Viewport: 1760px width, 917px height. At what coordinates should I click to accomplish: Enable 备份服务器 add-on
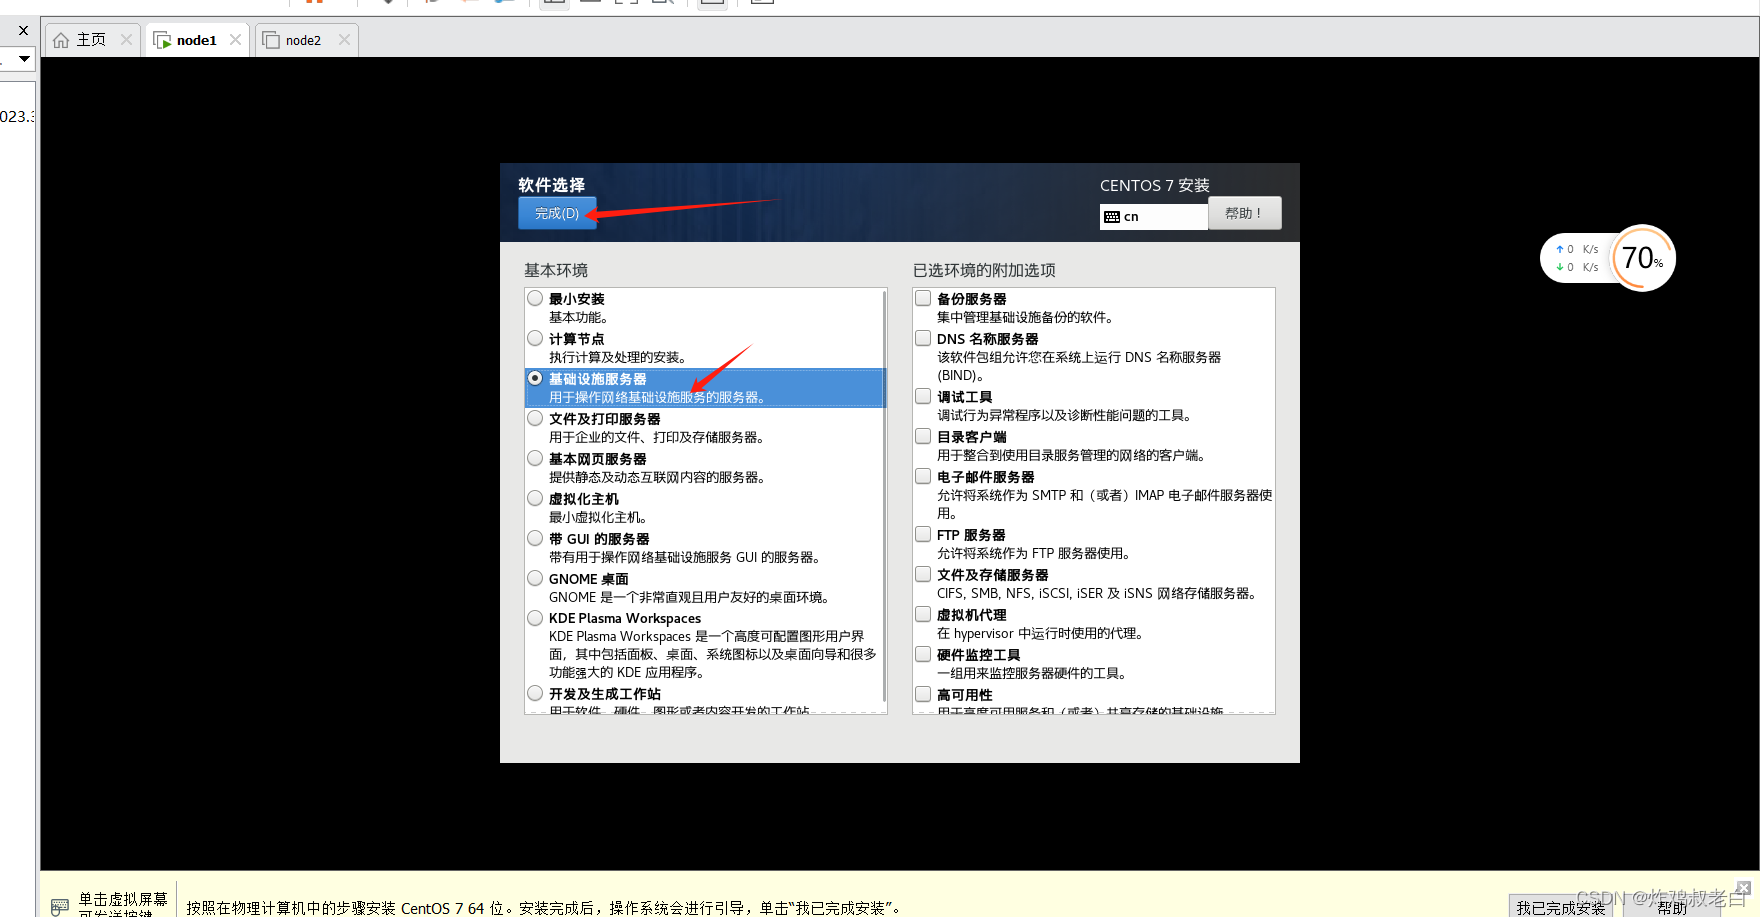tap(923, 298)
